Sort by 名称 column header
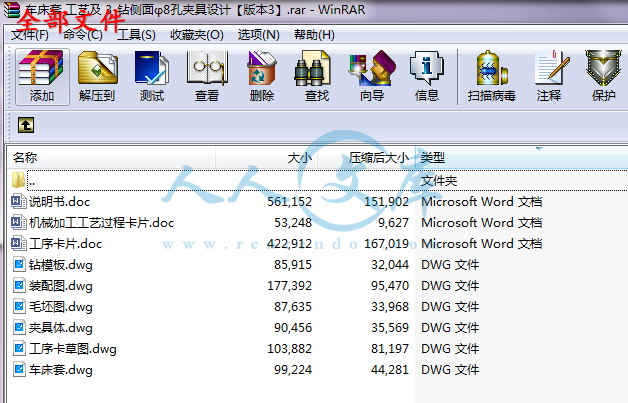Screen dimensions: 628x403 (x=111, y=158)
